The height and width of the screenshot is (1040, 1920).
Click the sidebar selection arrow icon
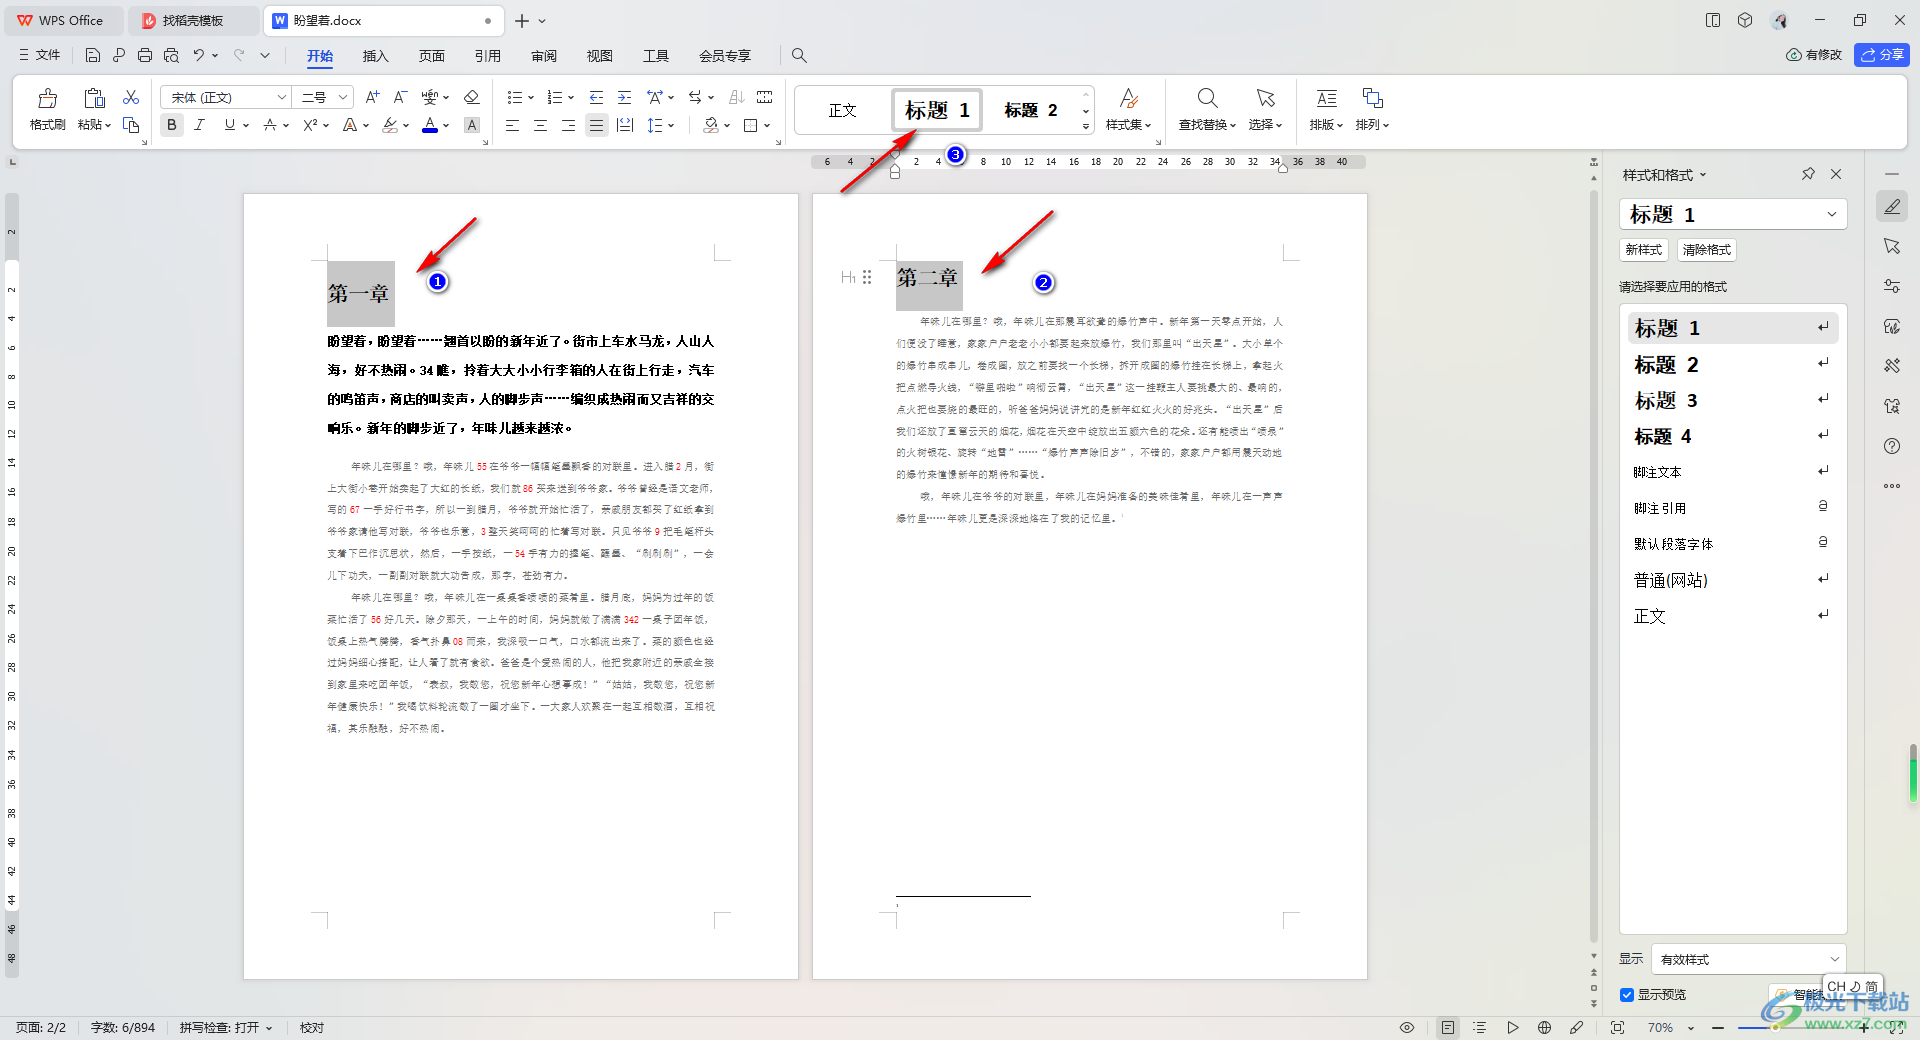tap(1892, 246)
